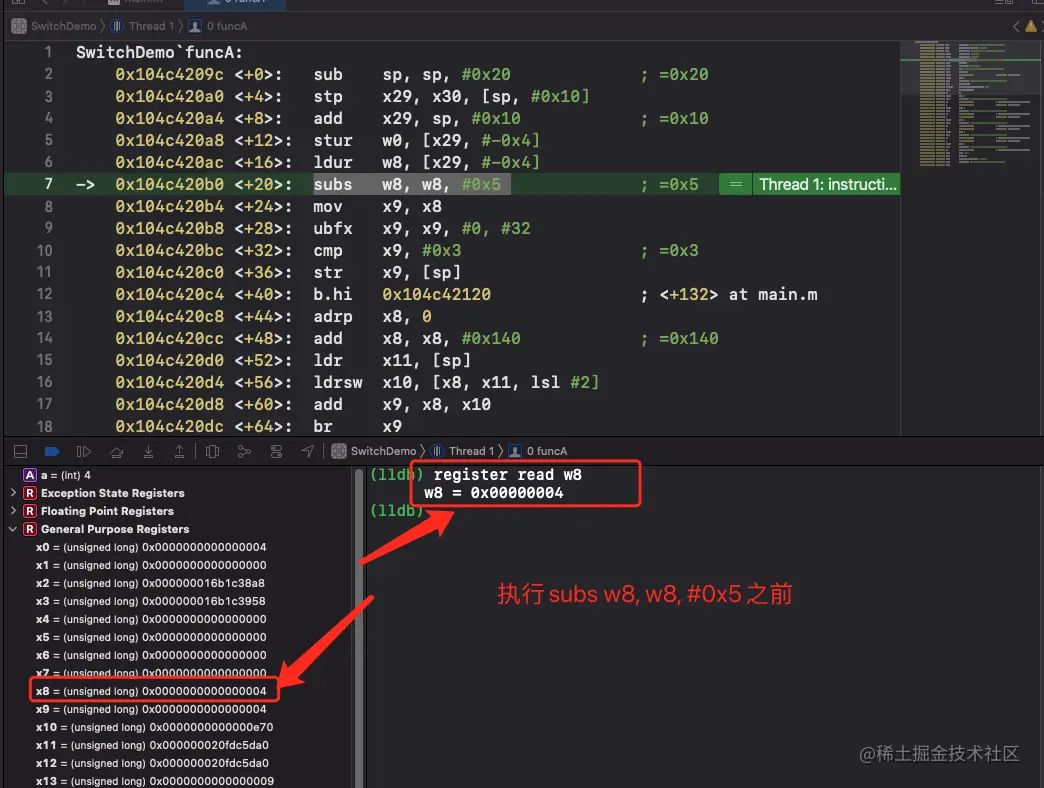Click the R icon of General Purpose Registers
The height and width of the screenshot is (788, 1044).
[x=30, y=529]
